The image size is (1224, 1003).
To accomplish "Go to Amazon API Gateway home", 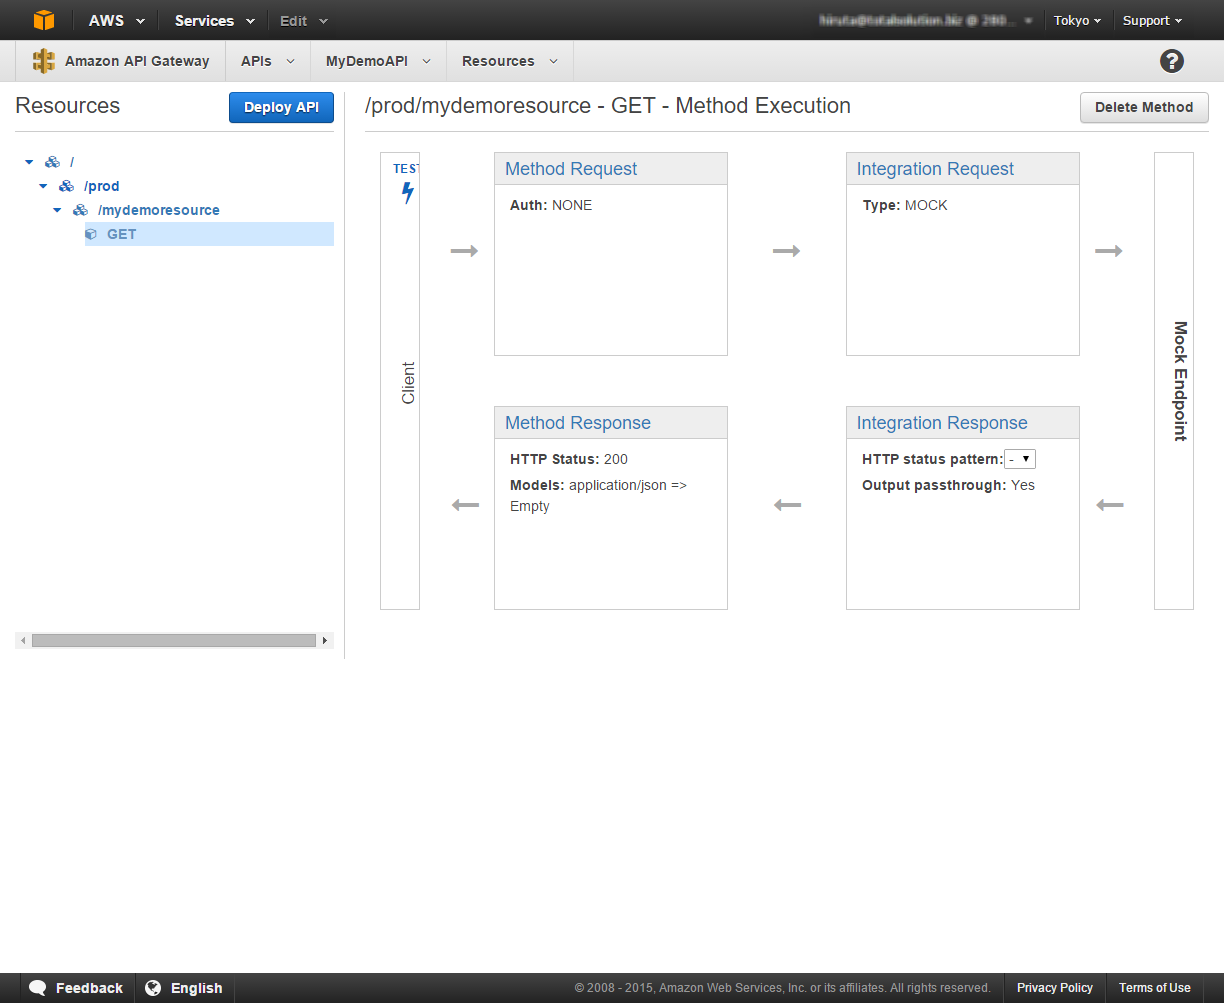I will (137, 61).
